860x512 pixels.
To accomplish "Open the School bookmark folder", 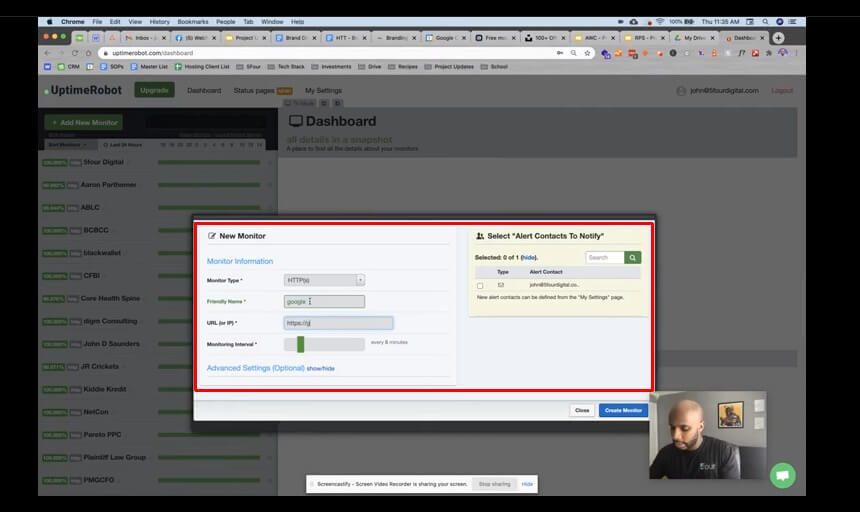I will point(494,67).
